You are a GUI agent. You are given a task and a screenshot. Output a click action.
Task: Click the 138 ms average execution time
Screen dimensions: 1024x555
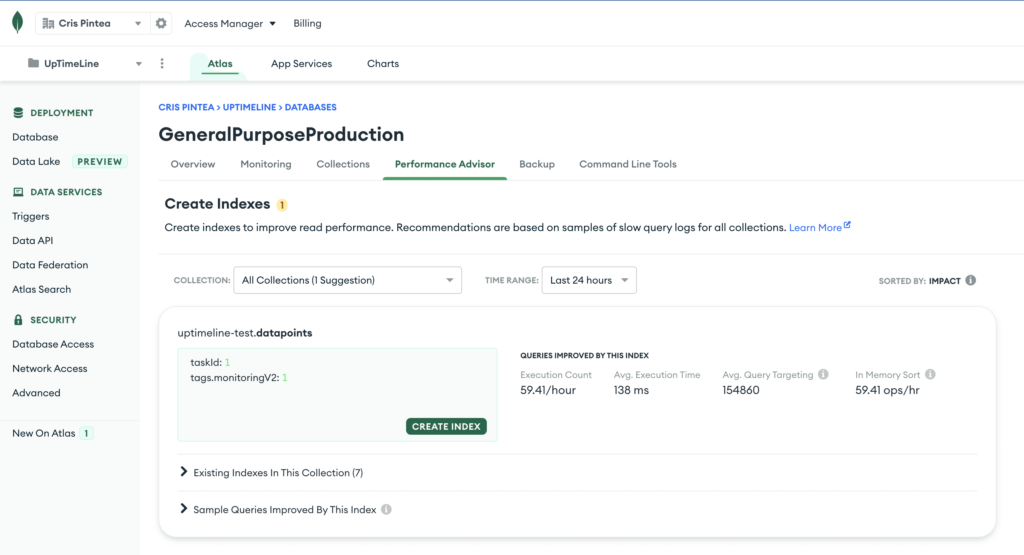pyautogui.click(x=631, y=390)
